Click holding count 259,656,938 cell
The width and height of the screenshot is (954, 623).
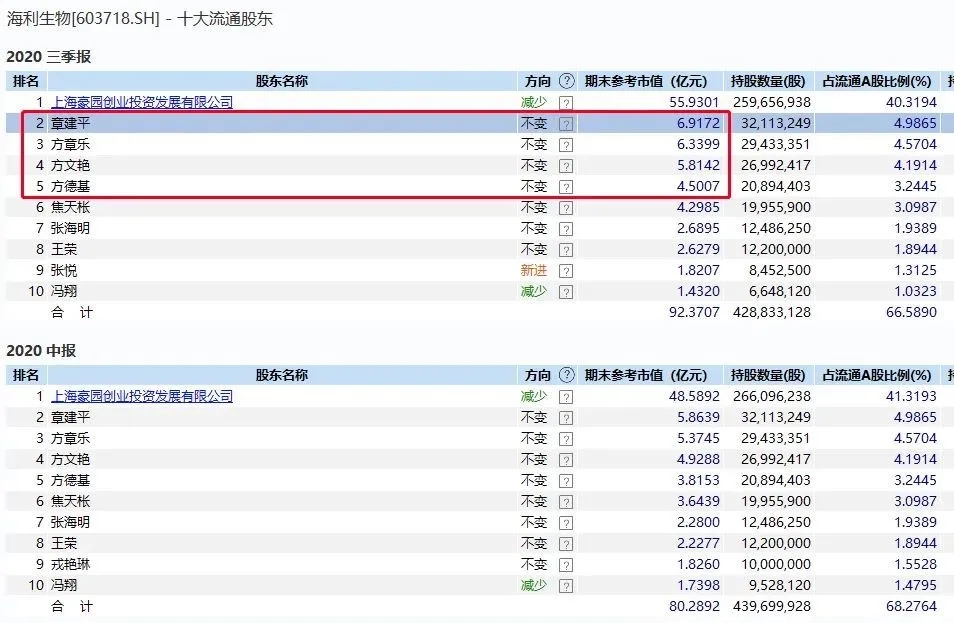point(772,102)
